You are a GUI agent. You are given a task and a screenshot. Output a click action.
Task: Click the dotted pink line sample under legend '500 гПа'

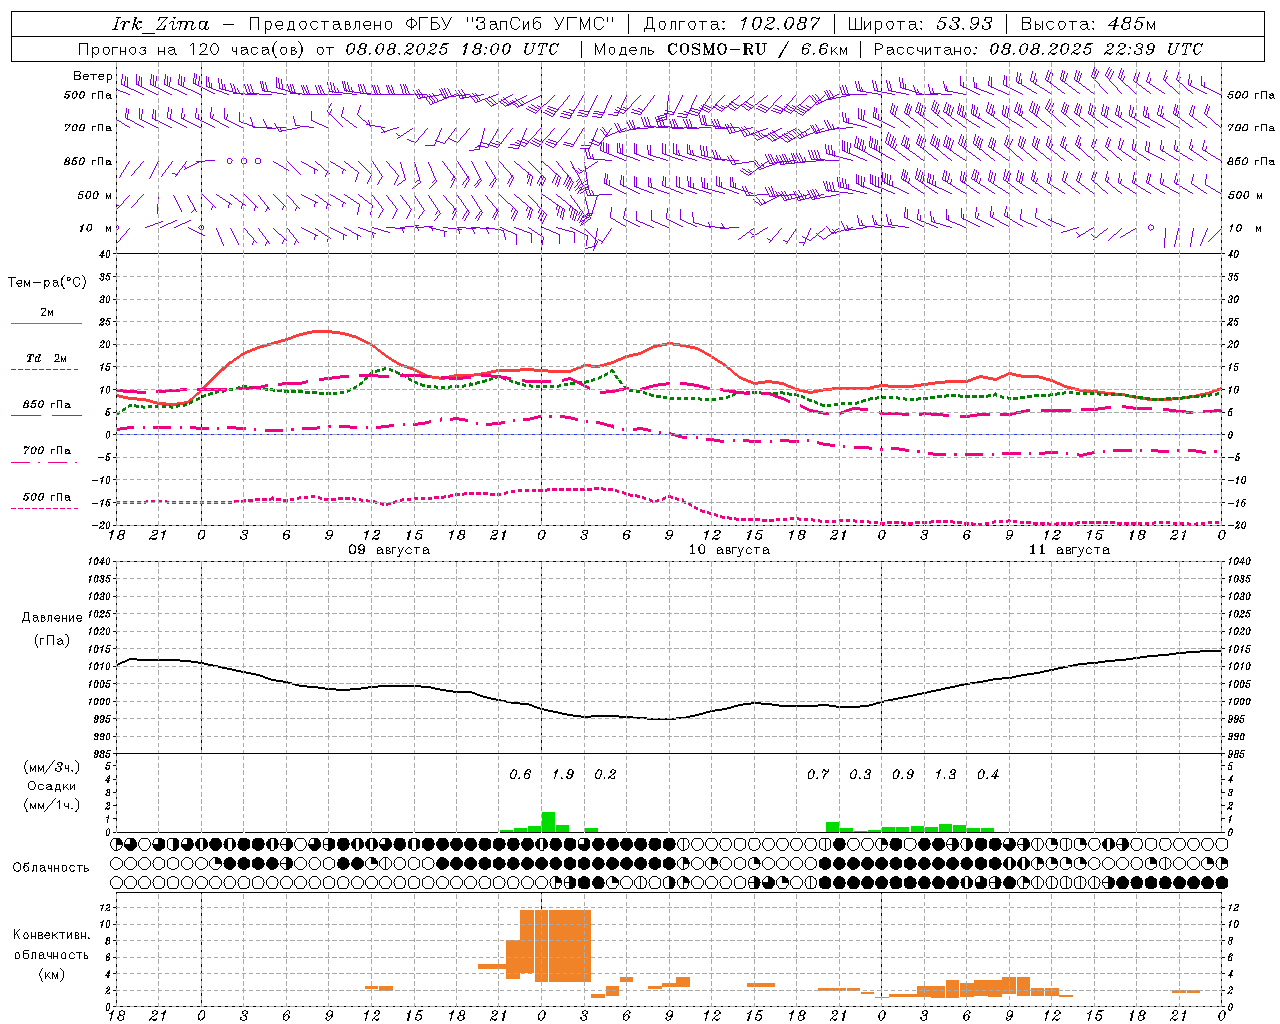[x=45, y=509]
